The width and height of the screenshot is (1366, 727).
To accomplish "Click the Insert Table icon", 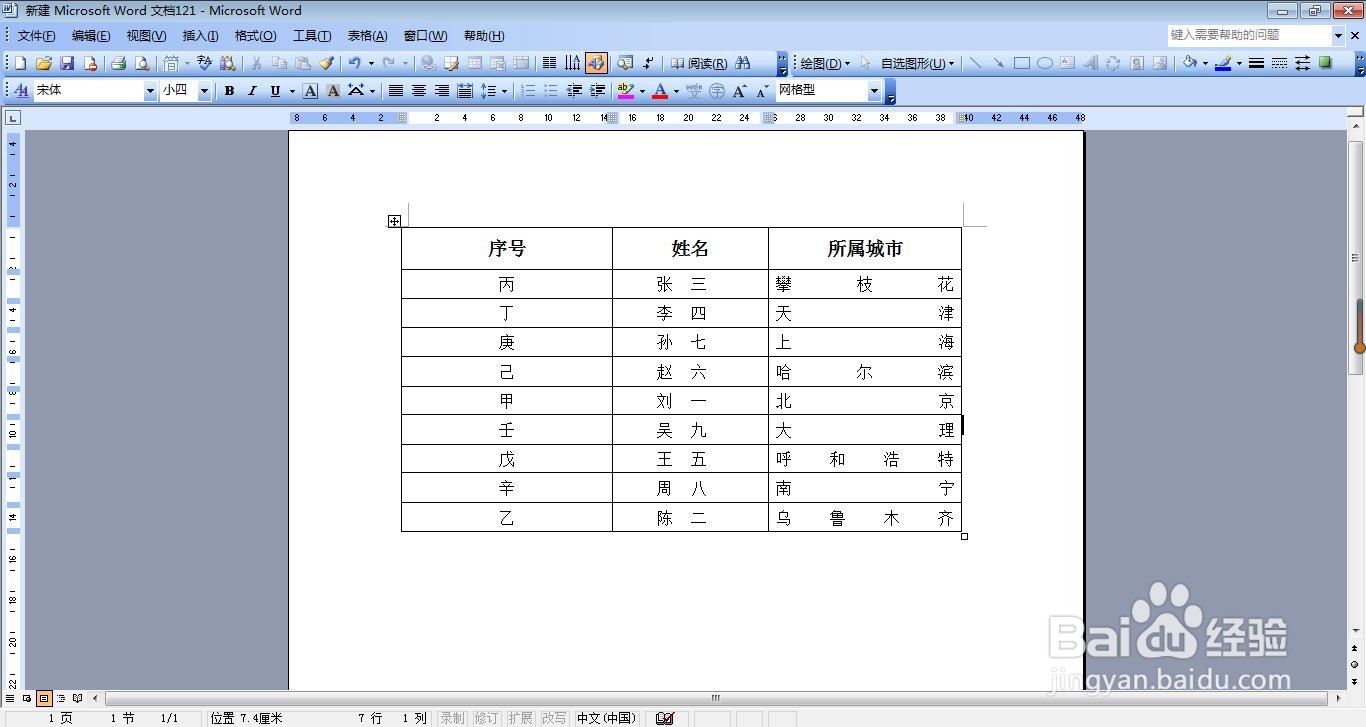I will [475, 62].
